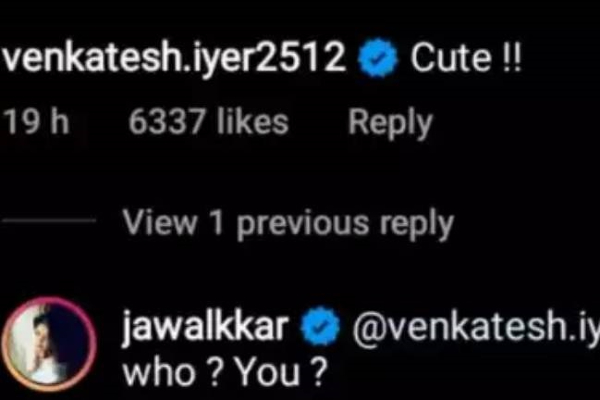Select the "Cute !!" comment text

coord(466,58)
